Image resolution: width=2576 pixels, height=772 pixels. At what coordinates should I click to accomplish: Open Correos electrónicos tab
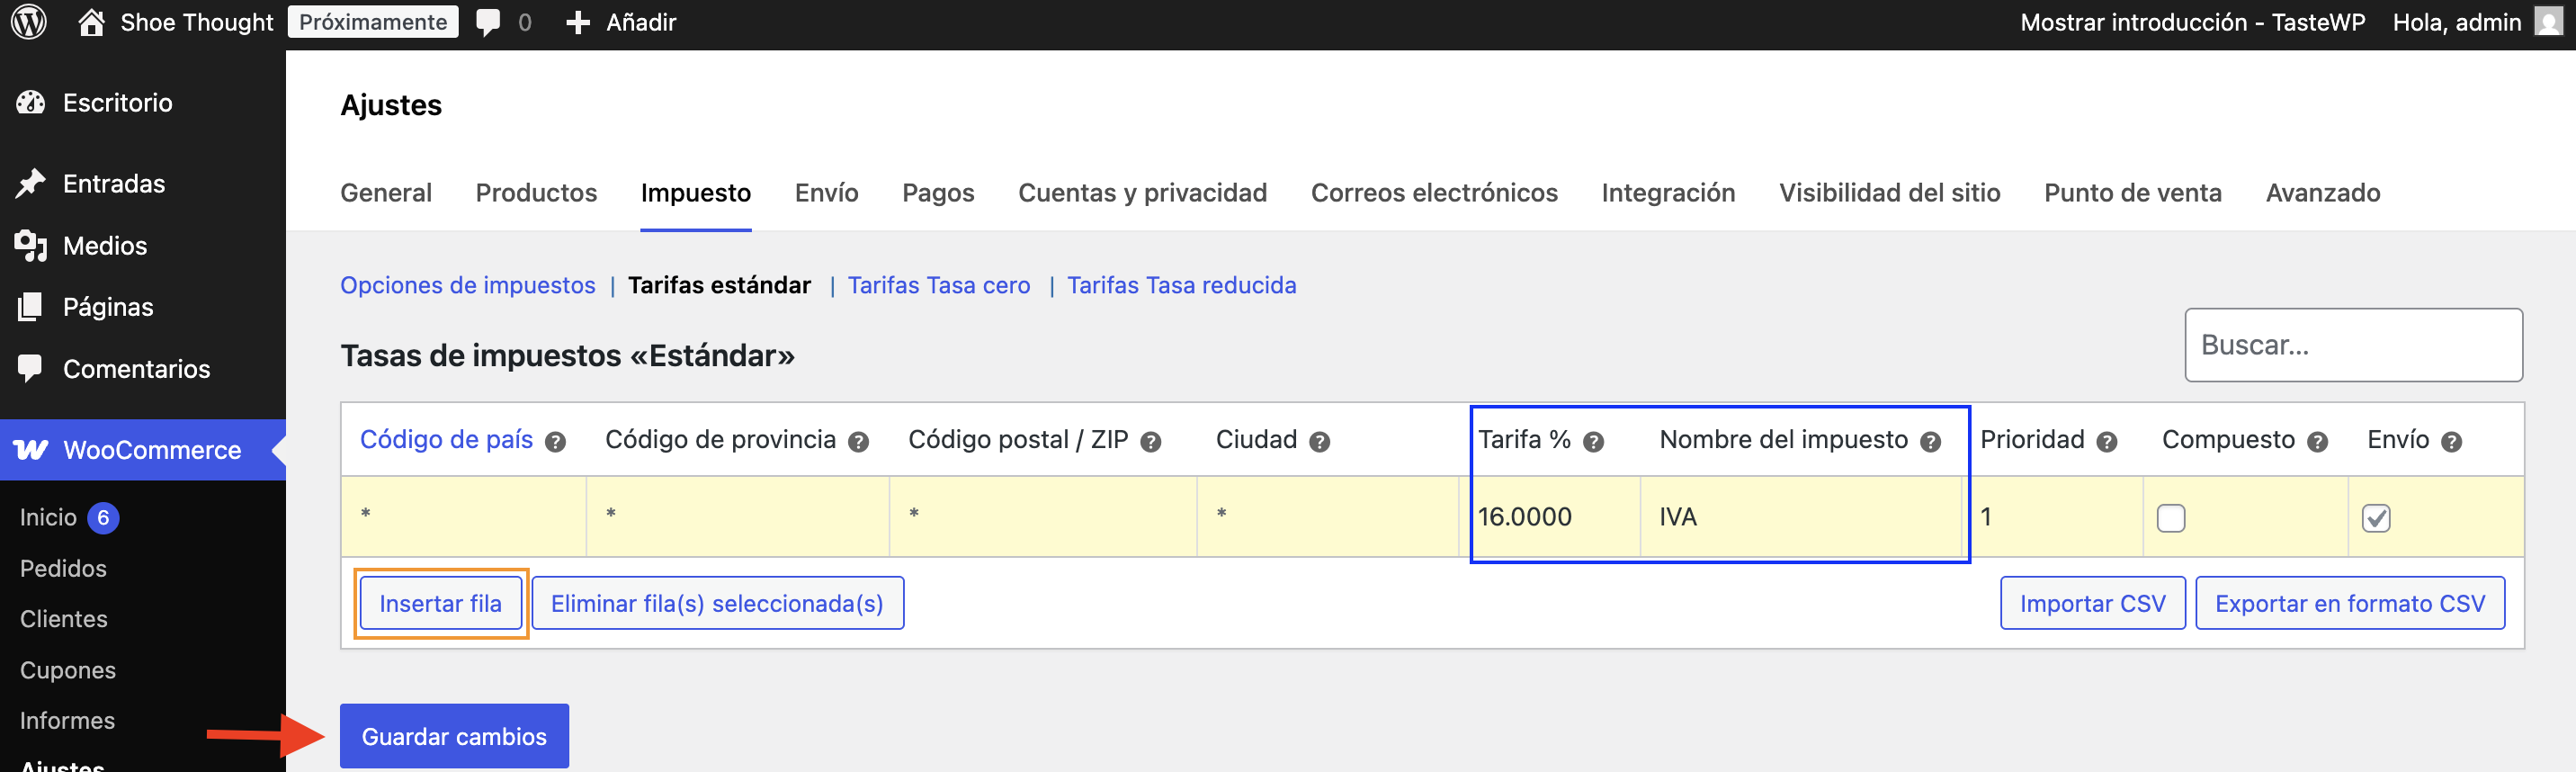1434,192
